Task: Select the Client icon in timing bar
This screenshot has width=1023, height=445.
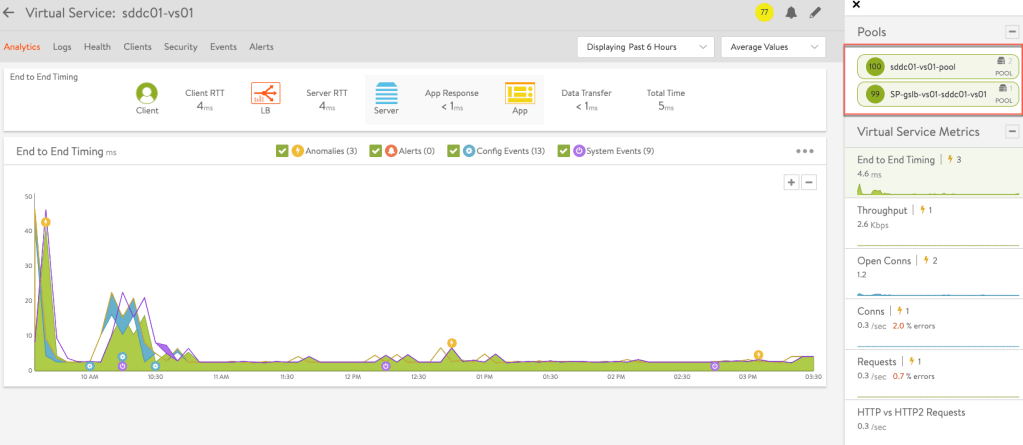Action: pyautogui.click(x=147, y=93)
